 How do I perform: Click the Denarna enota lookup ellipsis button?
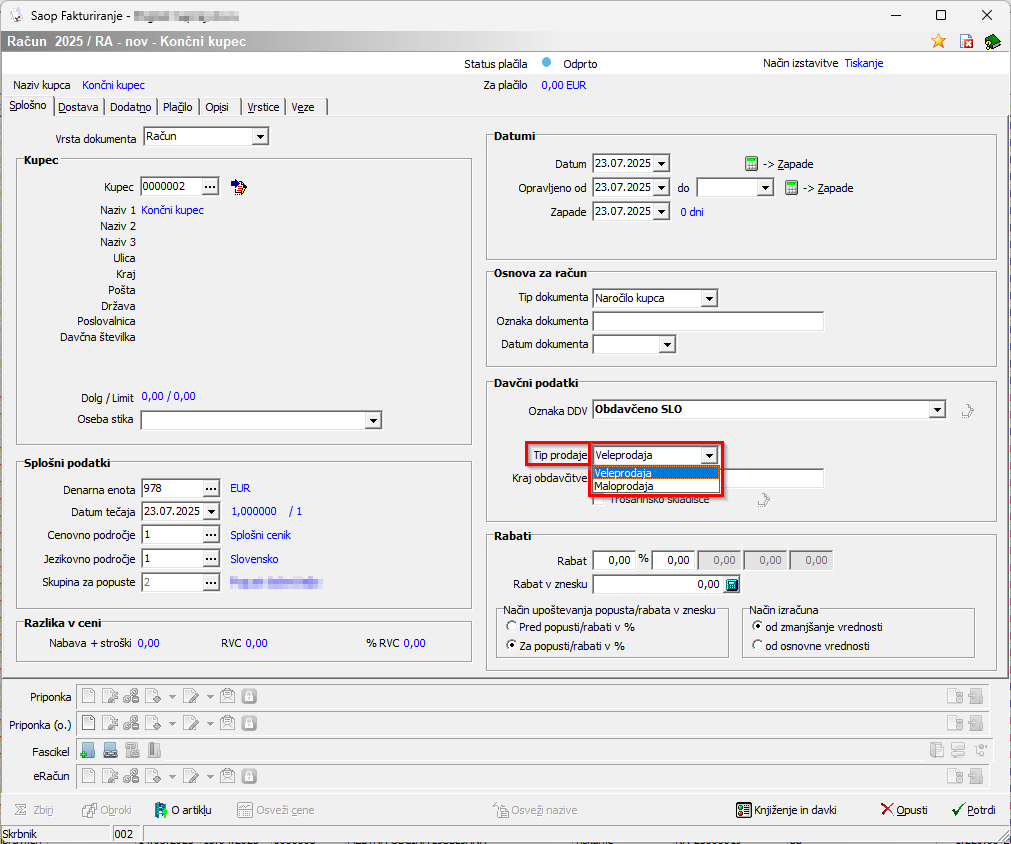(211, 489)
